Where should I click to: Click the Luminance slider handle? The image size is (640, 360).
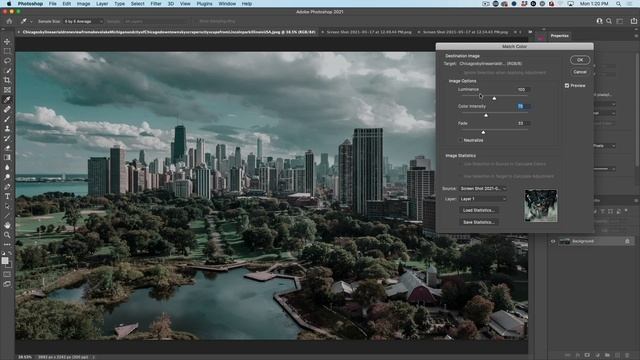click(x=494, y=98)
